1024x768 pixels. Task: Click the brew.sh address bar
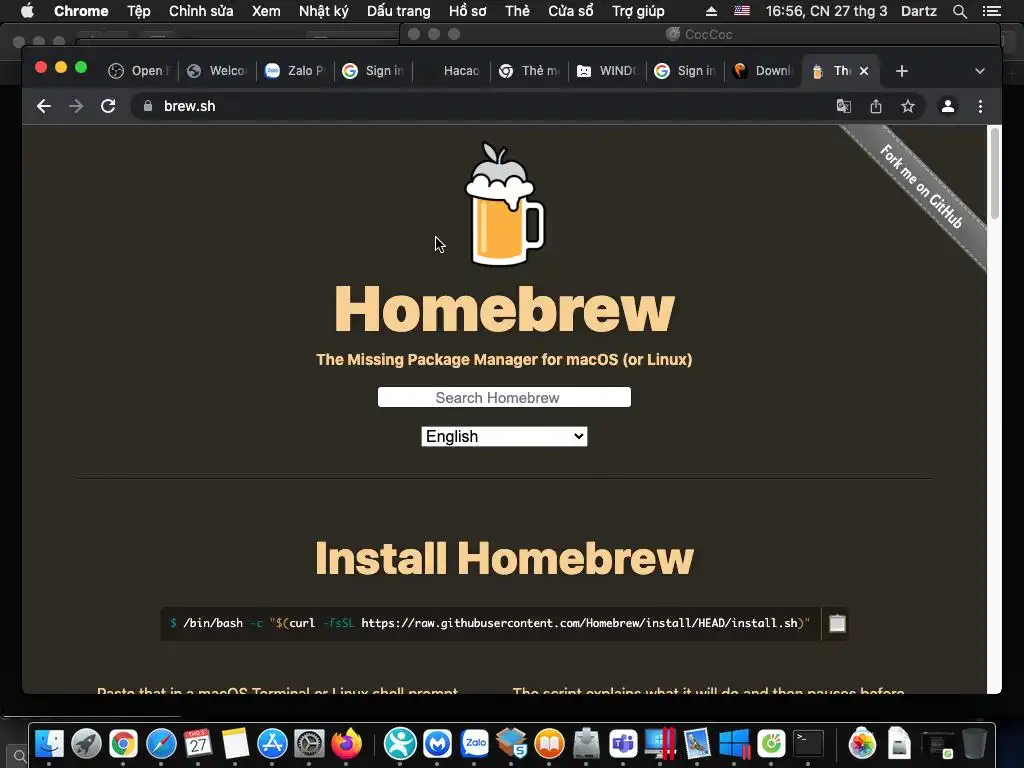click(x=483, y=106)
